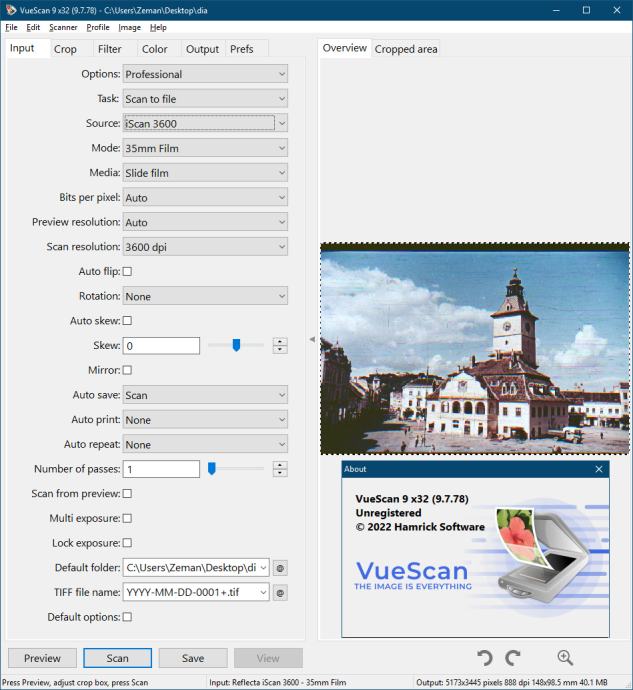Click the Scan button

pyautogui.click(x=118, y=658)
